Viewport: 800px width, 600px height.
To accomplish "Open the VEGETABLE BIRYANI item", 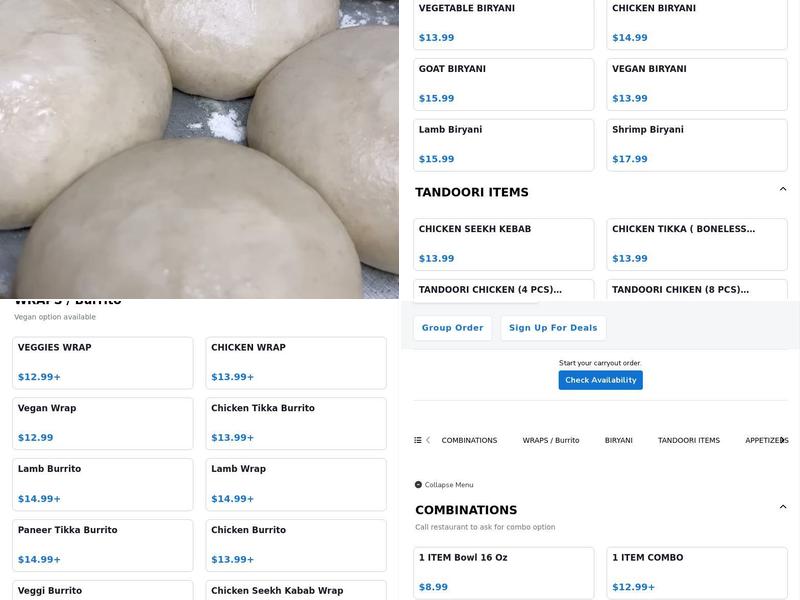I will coord(504,23).
